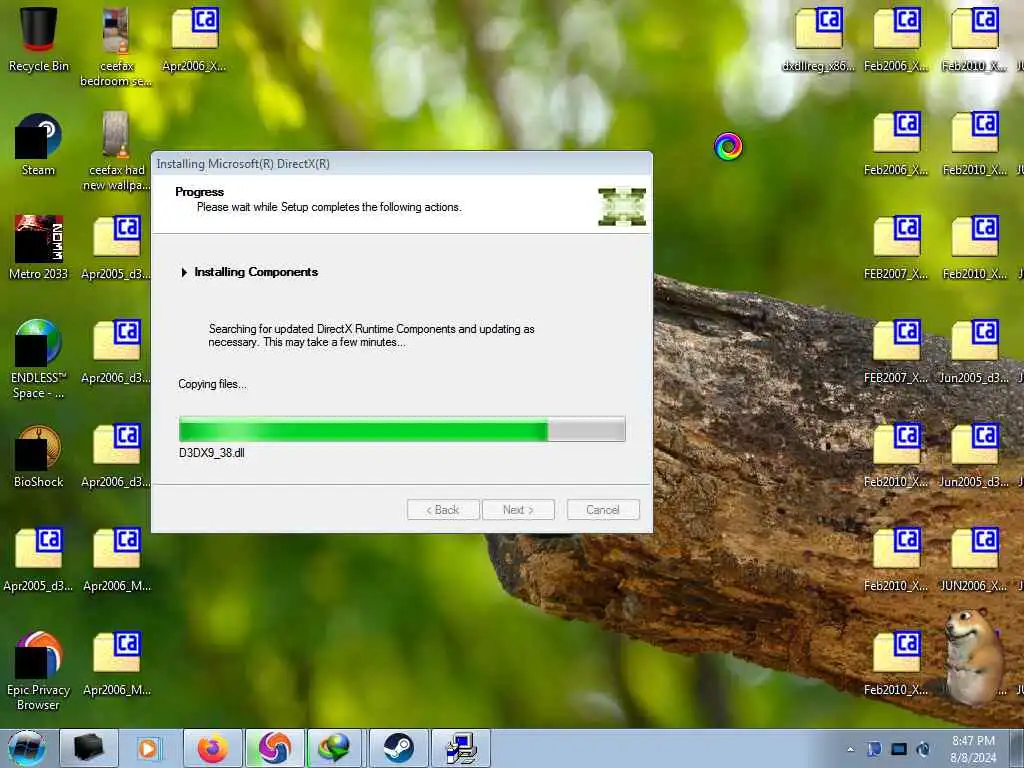Click the Cancel button in DirectX setup

coord(603,509)
